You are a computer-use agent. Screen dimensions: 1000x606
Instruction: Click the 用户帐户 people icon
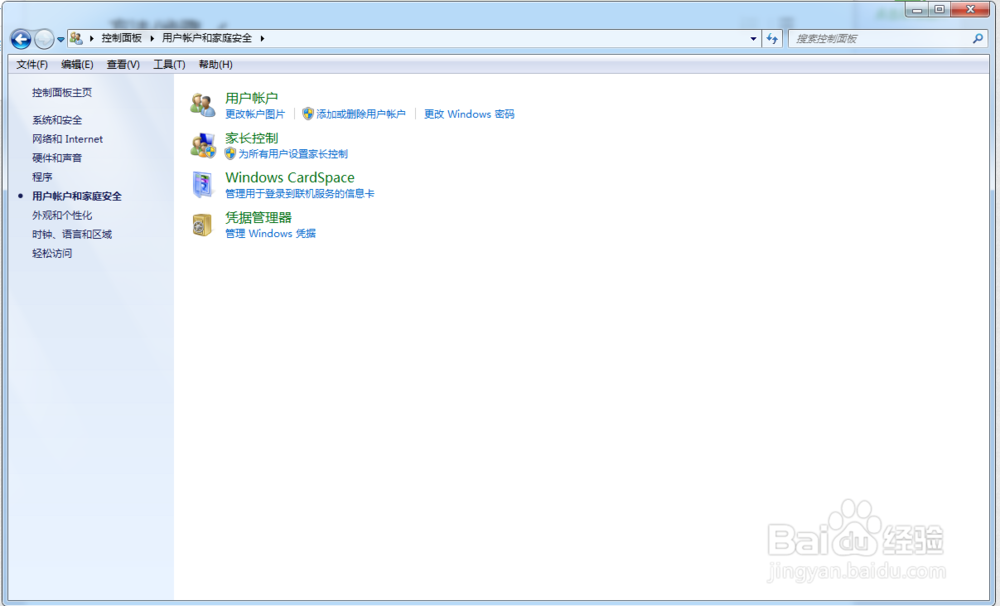pos(203,105)
